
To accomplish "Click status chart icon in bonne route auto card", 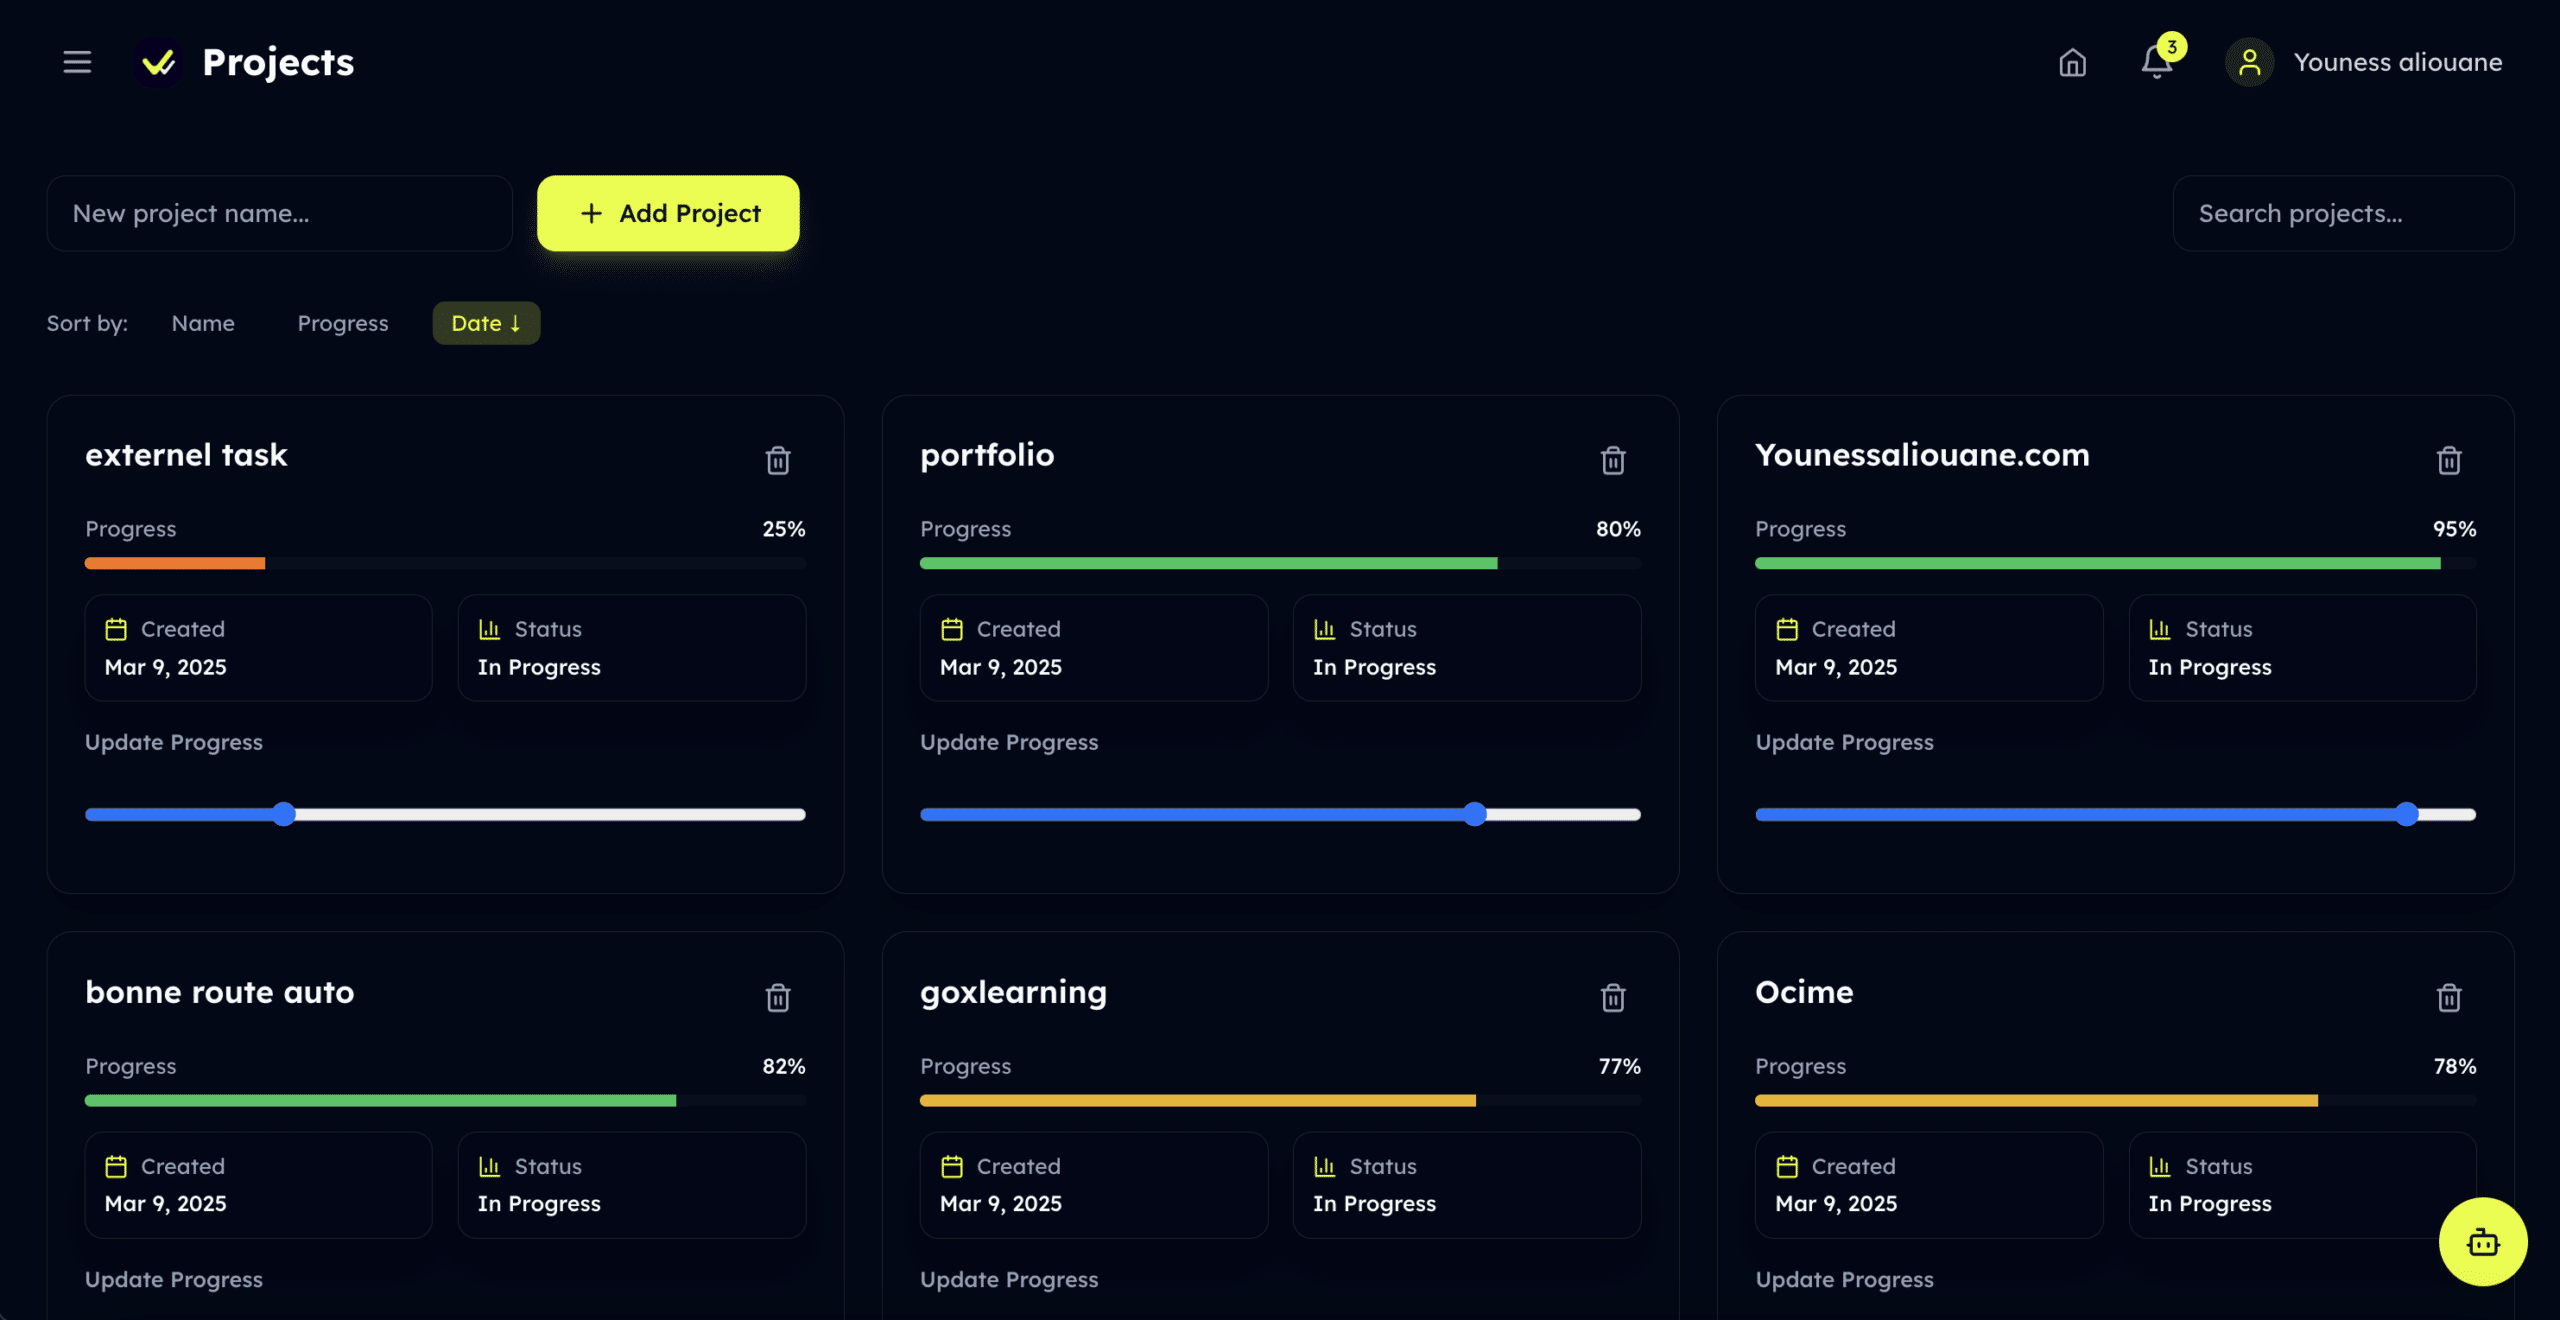I will click(489, 1166).
